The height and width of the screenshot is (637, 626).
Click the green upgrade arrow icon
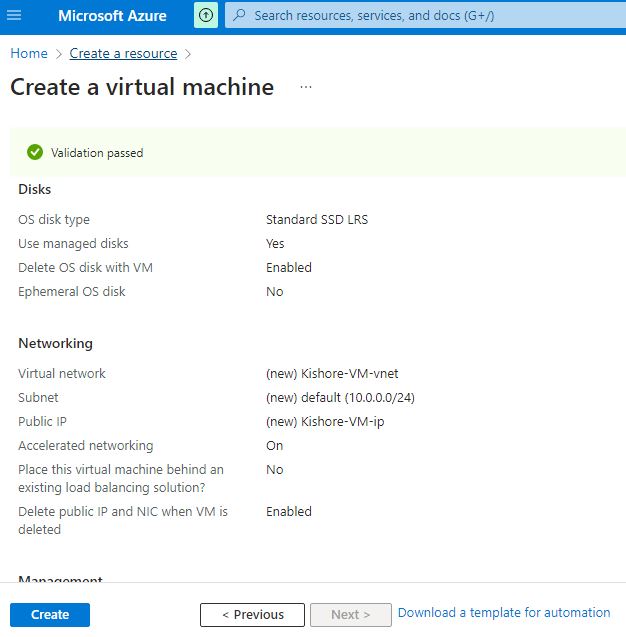click(x=205, y=16)
